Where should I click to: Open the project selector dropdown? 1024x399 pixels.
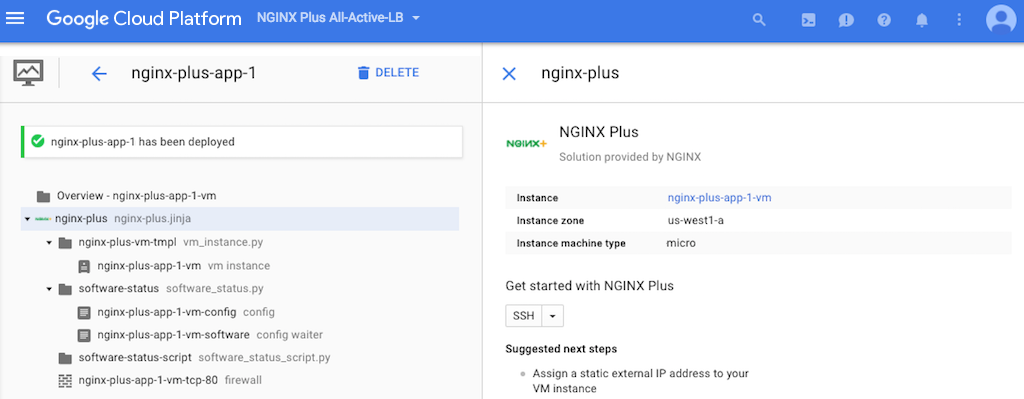(338, 18)
